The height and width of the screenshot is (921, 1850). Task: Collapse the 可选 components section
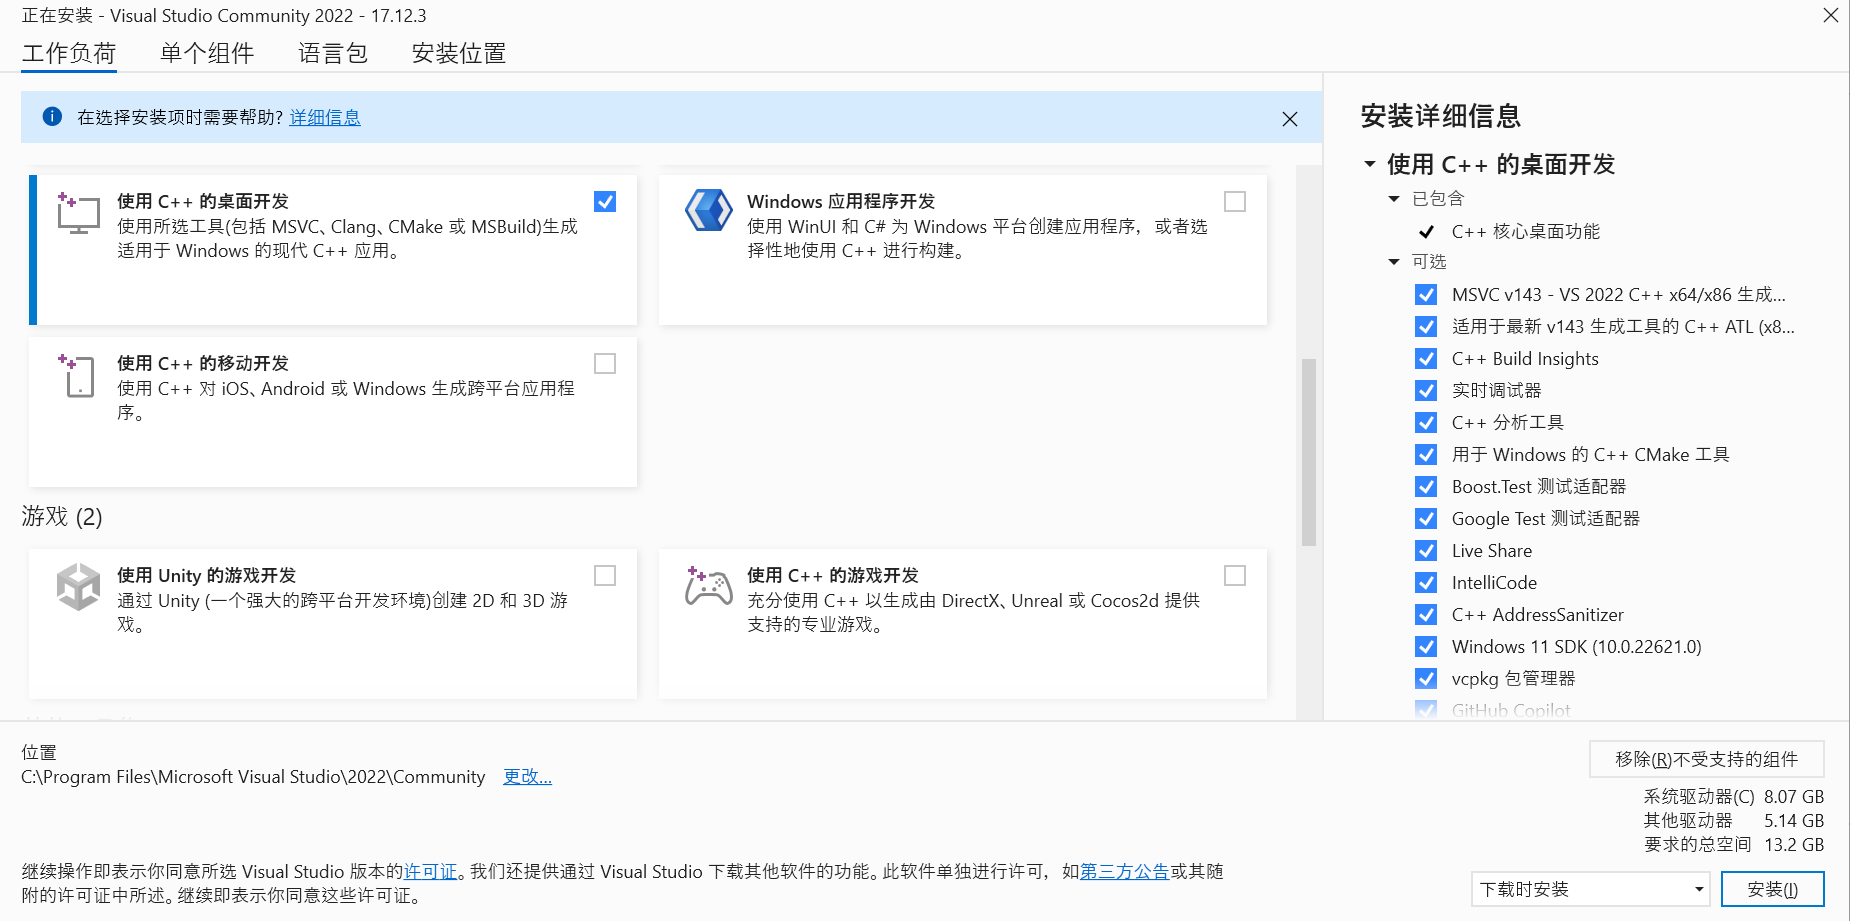(1394, 261)
